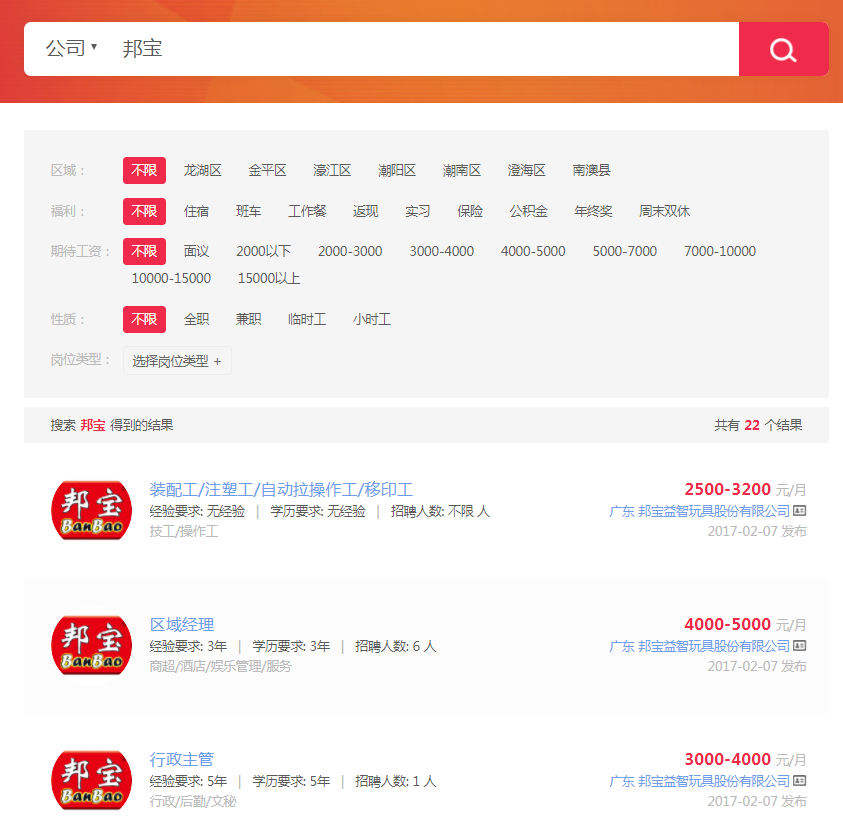Select the 3000-4000 salary filter option
The width and height of the screenshot is (843, 839).
(x=441, y=252)
